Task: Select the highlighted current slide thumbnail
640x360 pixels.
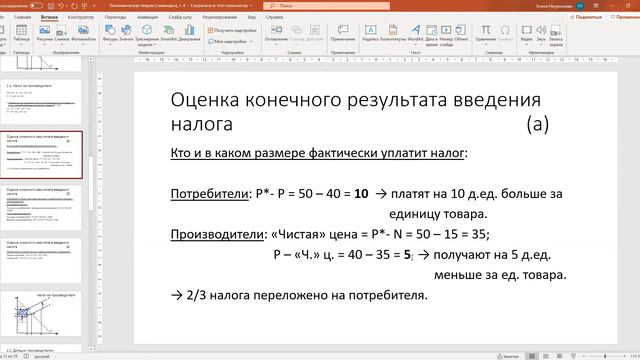Action: 41,155
